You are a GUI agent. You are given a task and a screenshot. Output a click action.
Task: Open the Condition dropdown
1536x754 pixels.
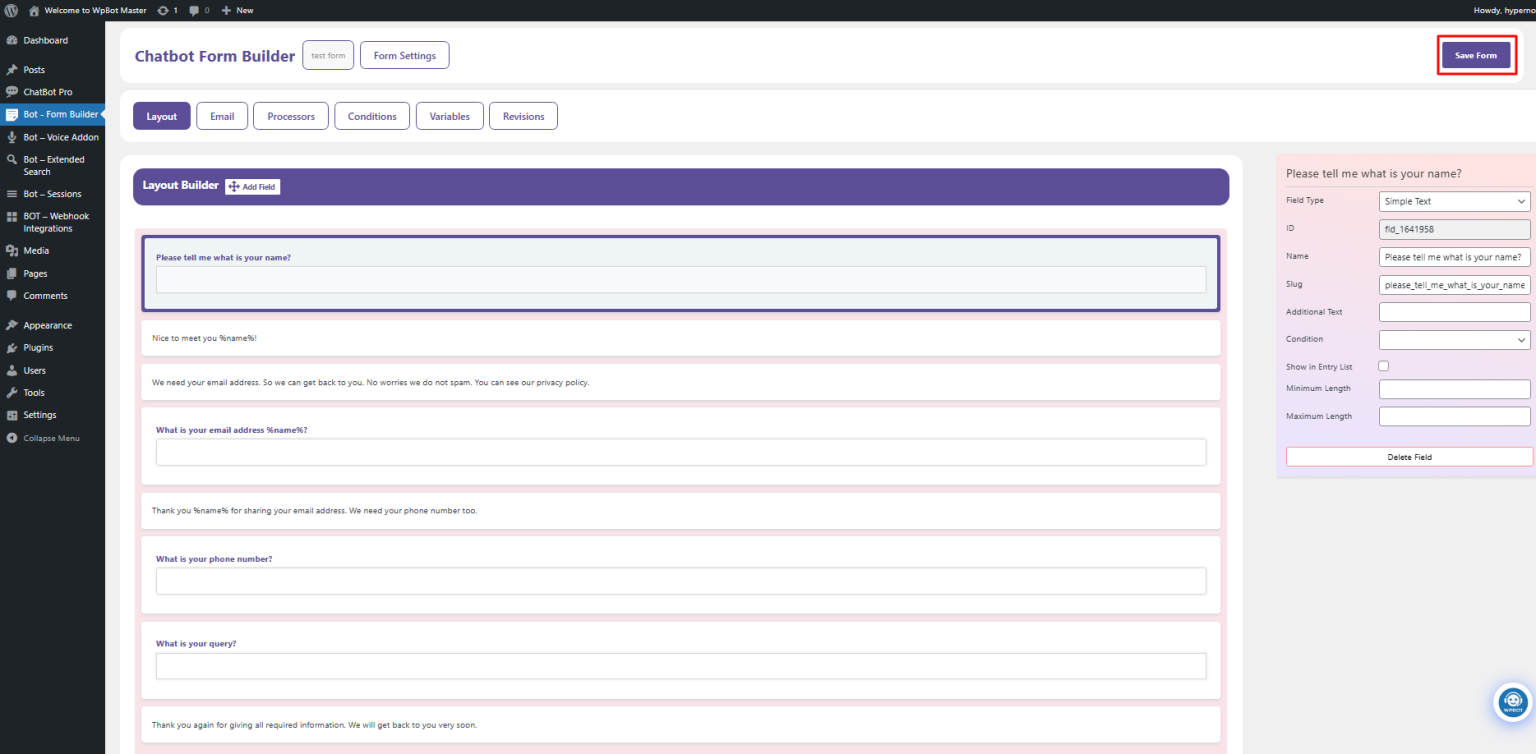tap(1454, 339)
